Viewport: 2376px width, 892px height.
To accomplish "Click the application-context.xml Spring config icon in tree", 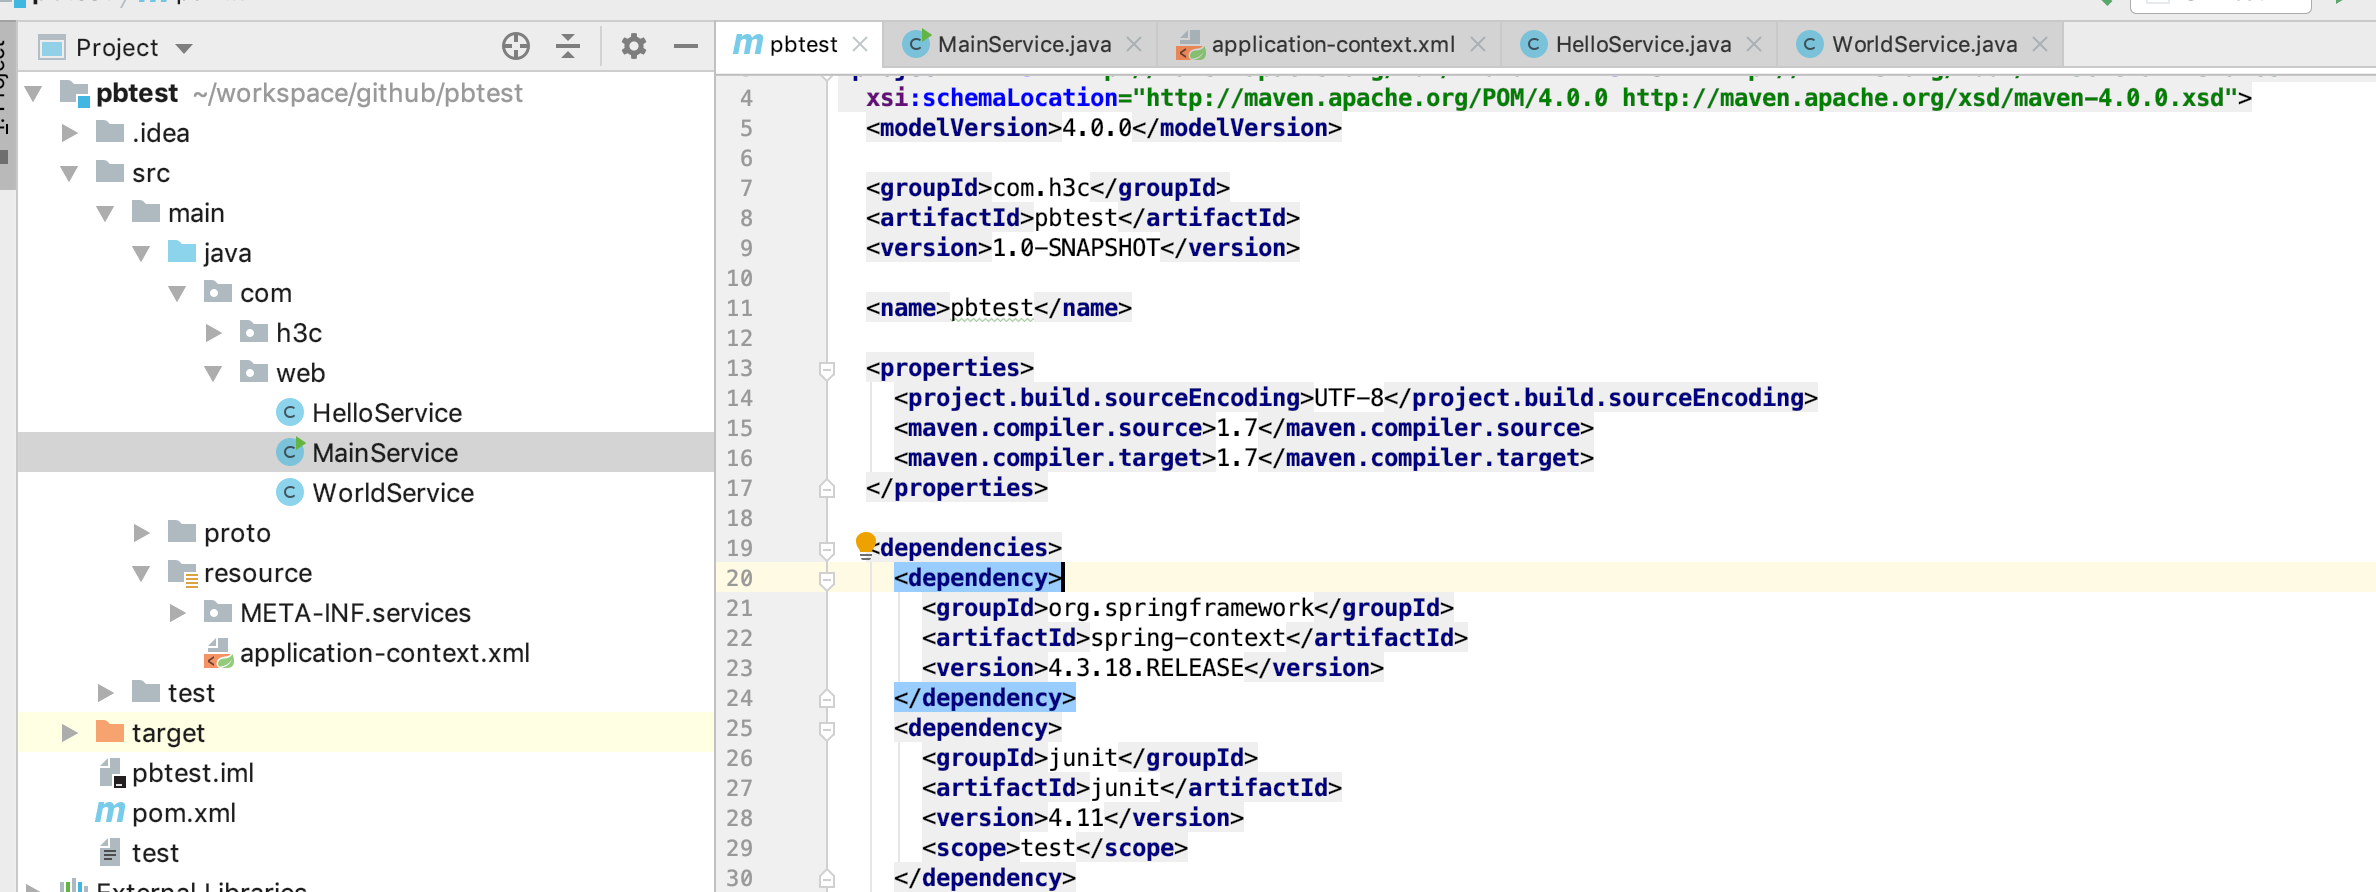I will tap(218, 653).
